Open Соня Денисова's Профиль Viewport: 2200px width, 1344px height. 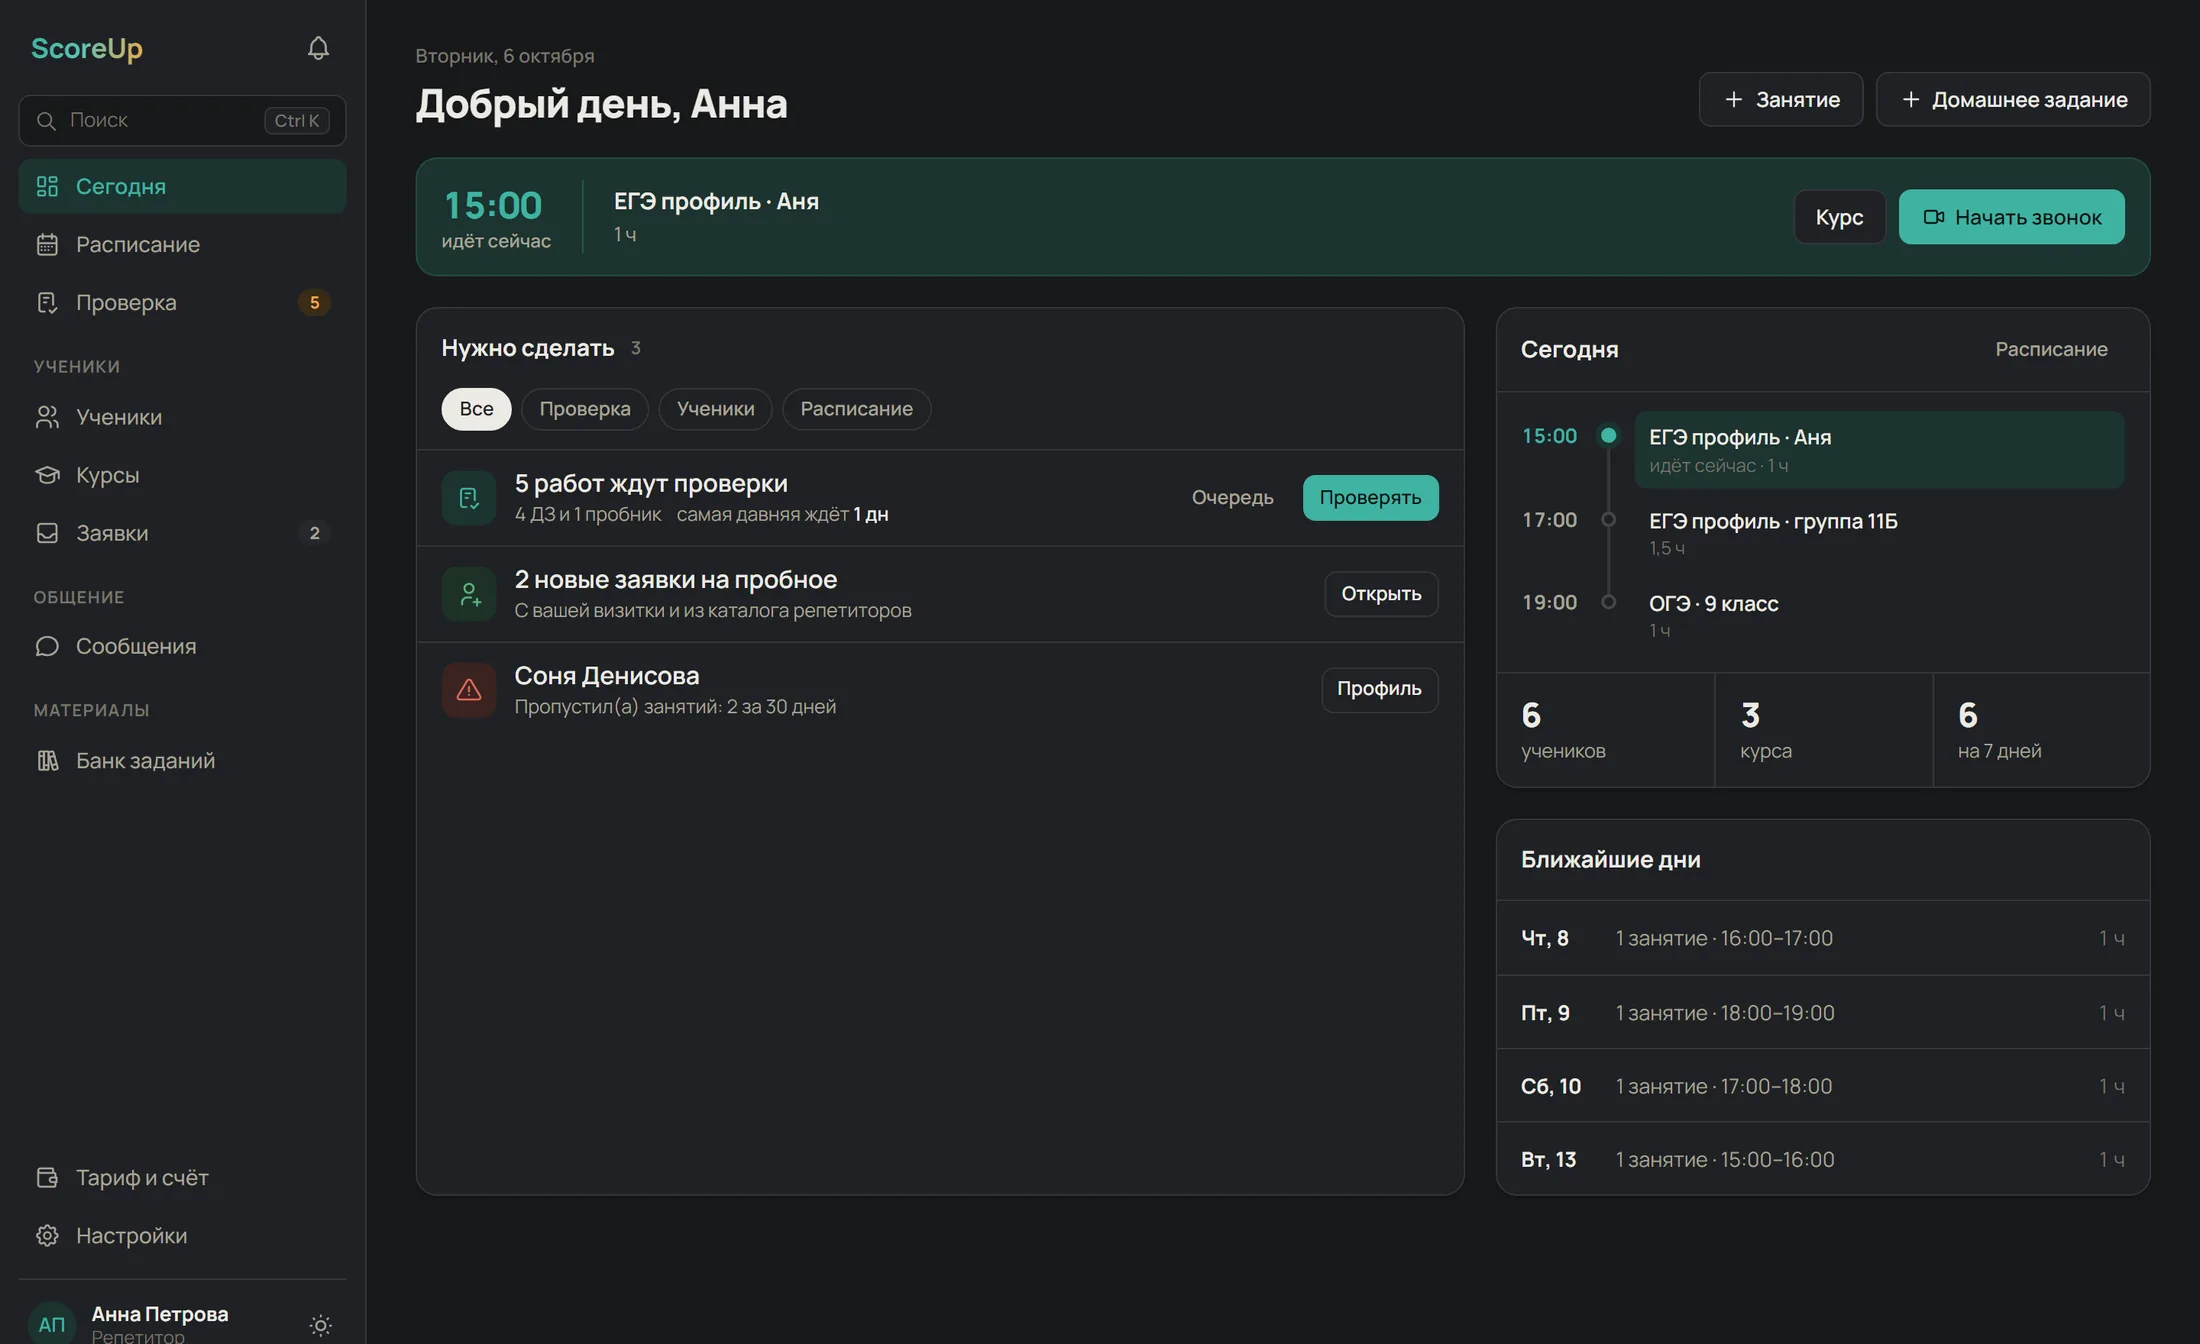[1379, 690]
